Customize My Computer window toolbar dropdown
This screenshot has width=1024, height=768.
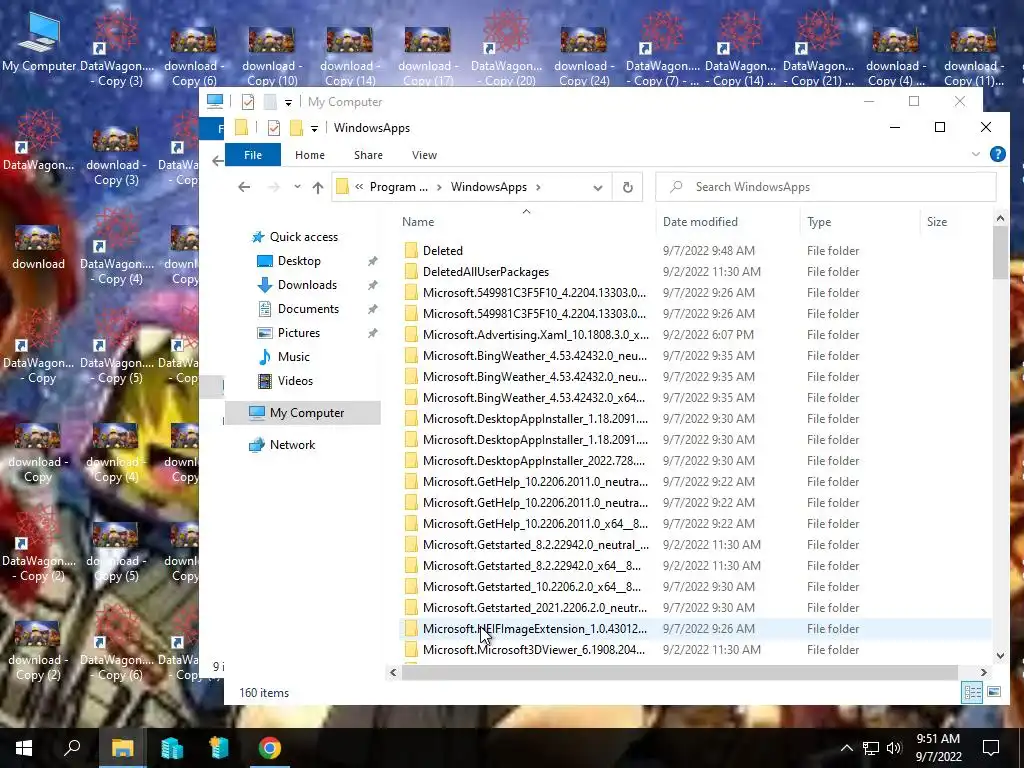pos(288,103)
